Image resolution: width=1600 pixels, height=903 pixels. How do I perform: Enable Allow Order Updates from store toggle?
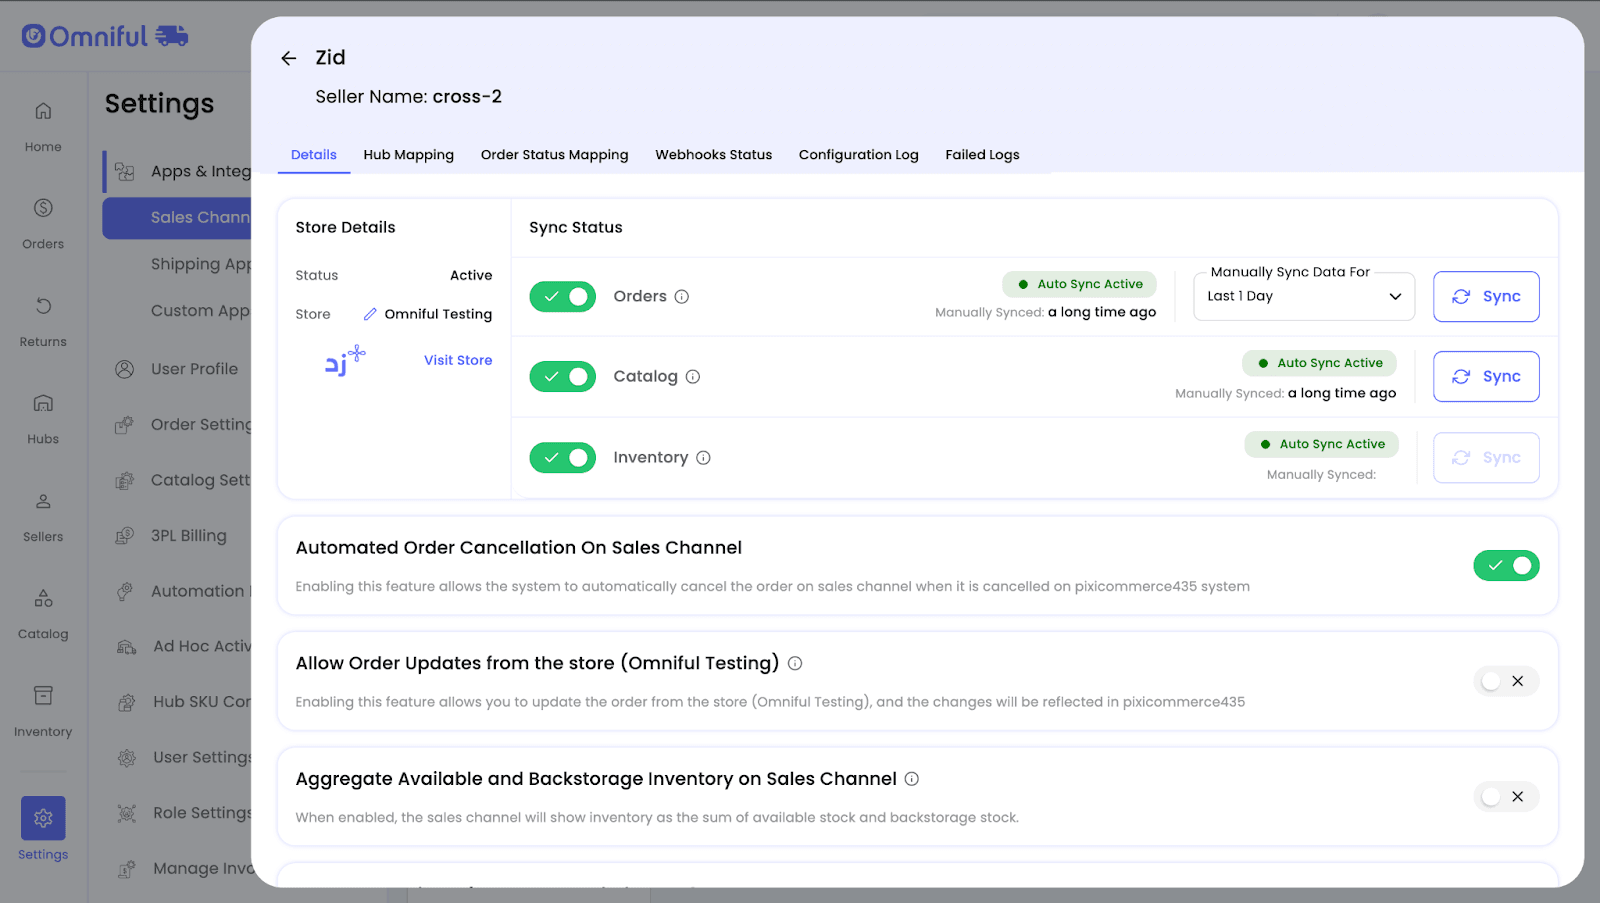click(1505, 681)
